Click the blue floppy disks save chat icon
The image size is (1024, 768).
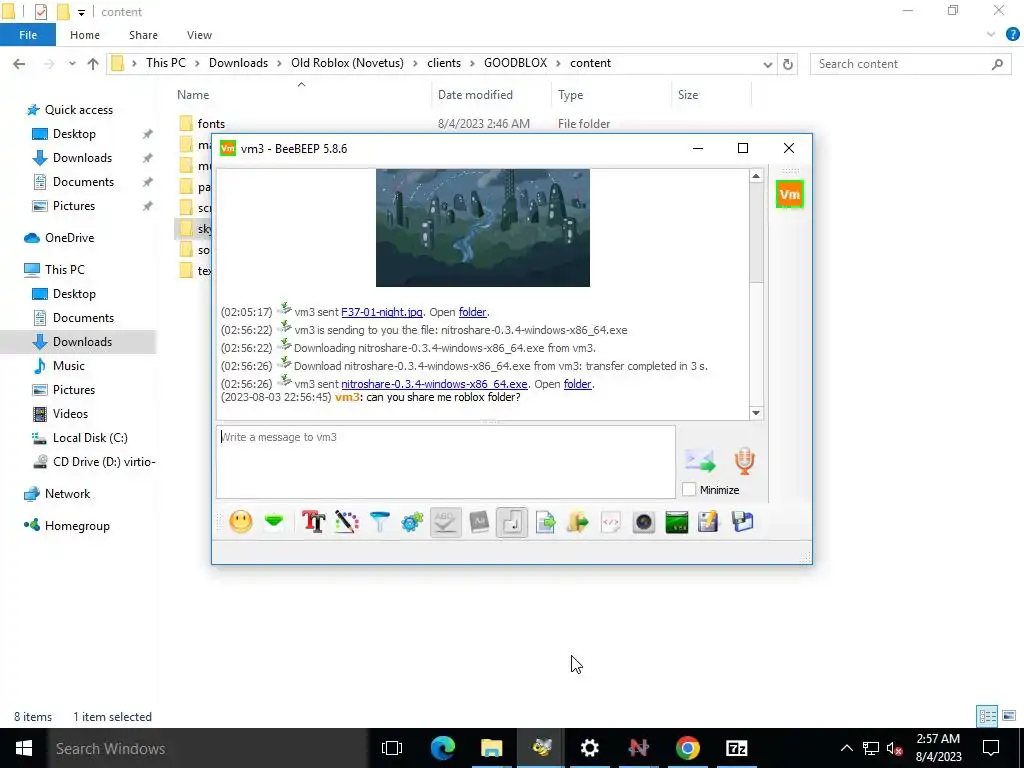click(743, 522)
